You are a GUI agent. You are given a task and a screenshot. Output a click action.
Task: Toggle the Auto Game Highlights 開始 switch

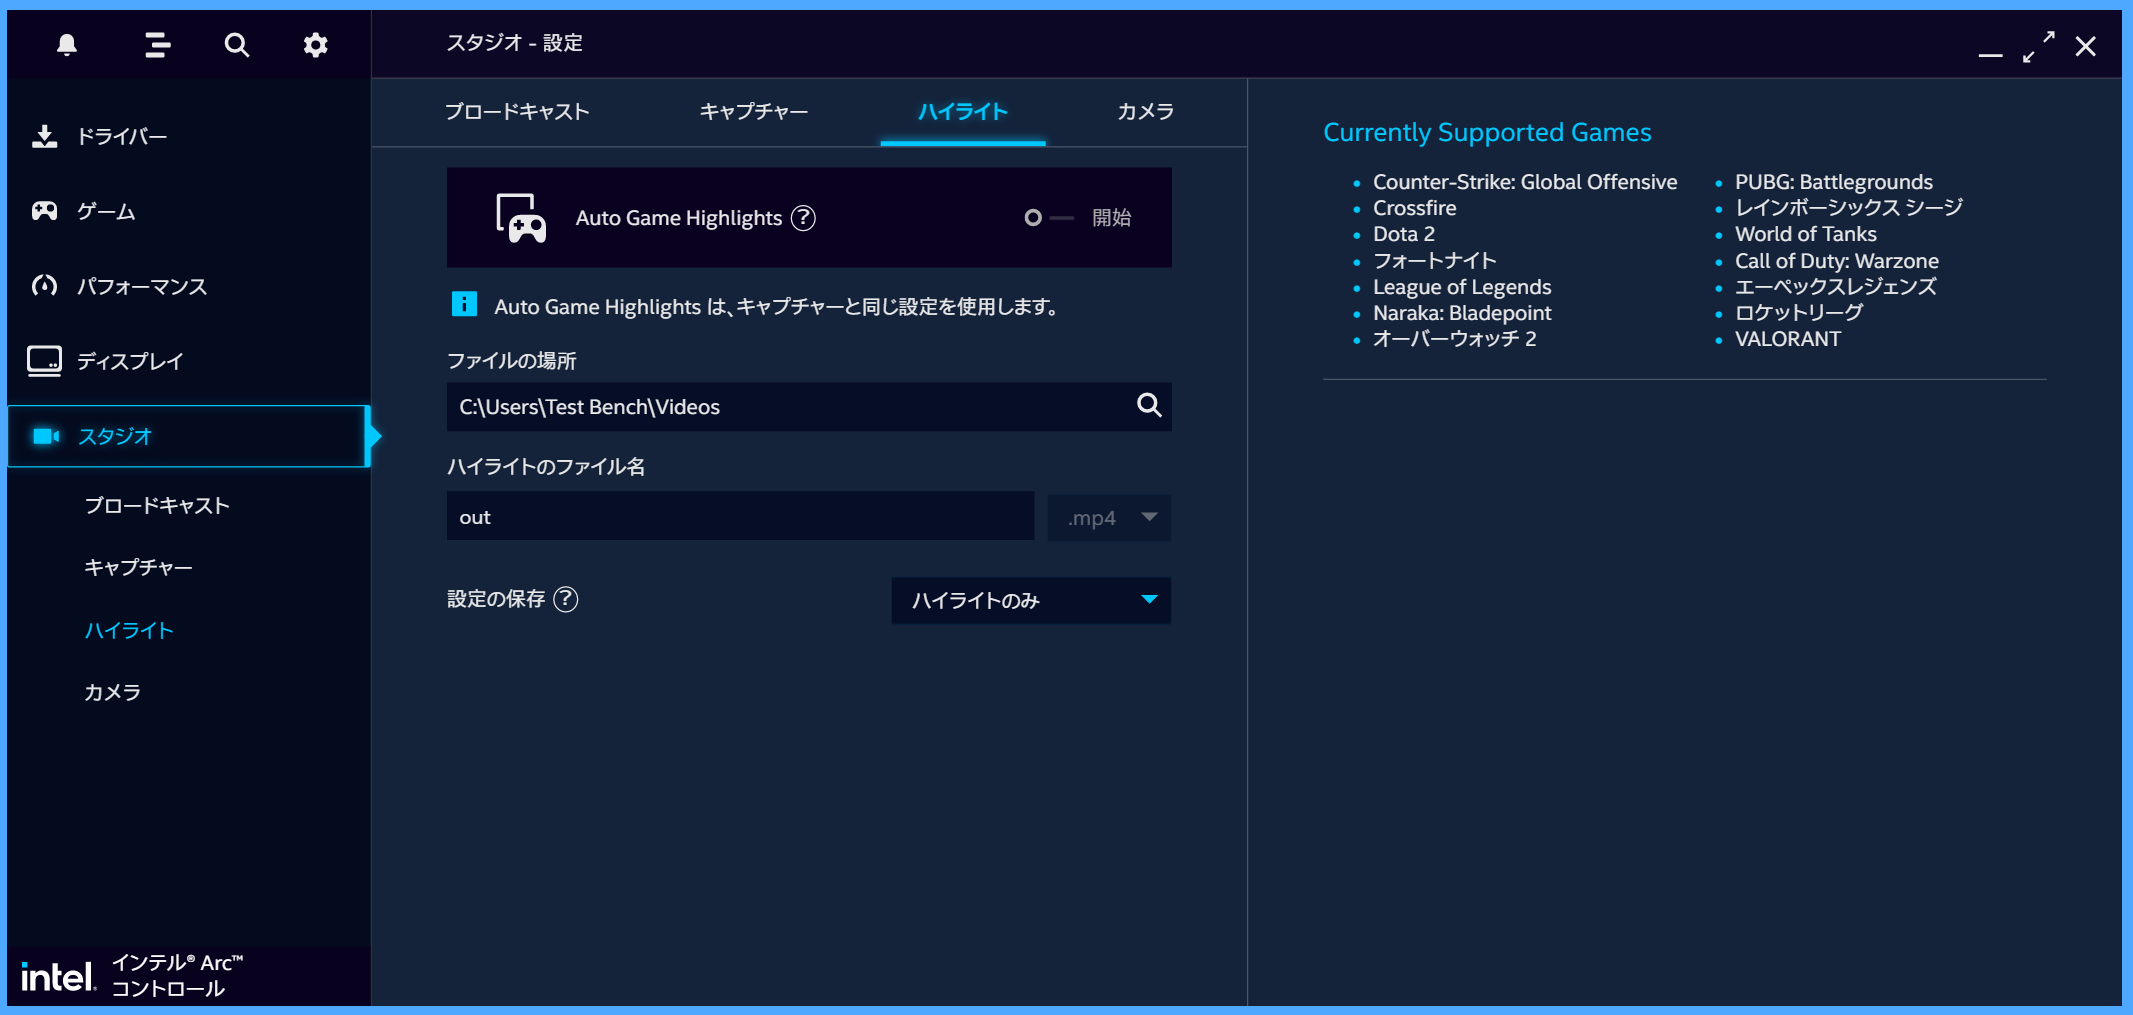1049,218
